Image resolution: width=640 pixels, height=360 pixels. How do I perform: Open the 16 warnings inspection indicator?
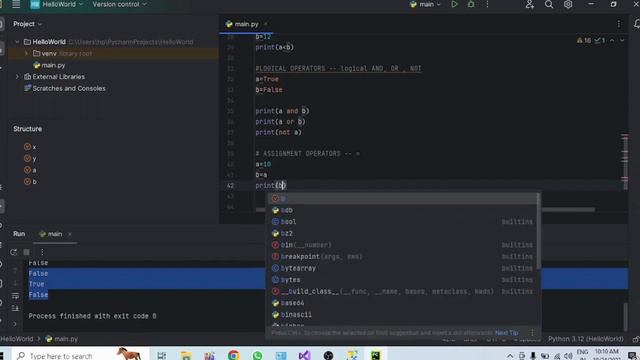[584, 40]
